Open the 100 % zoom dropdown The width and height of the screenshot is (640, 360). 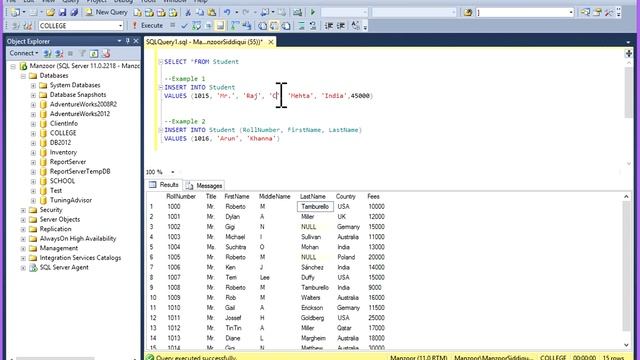click(173, 172)
